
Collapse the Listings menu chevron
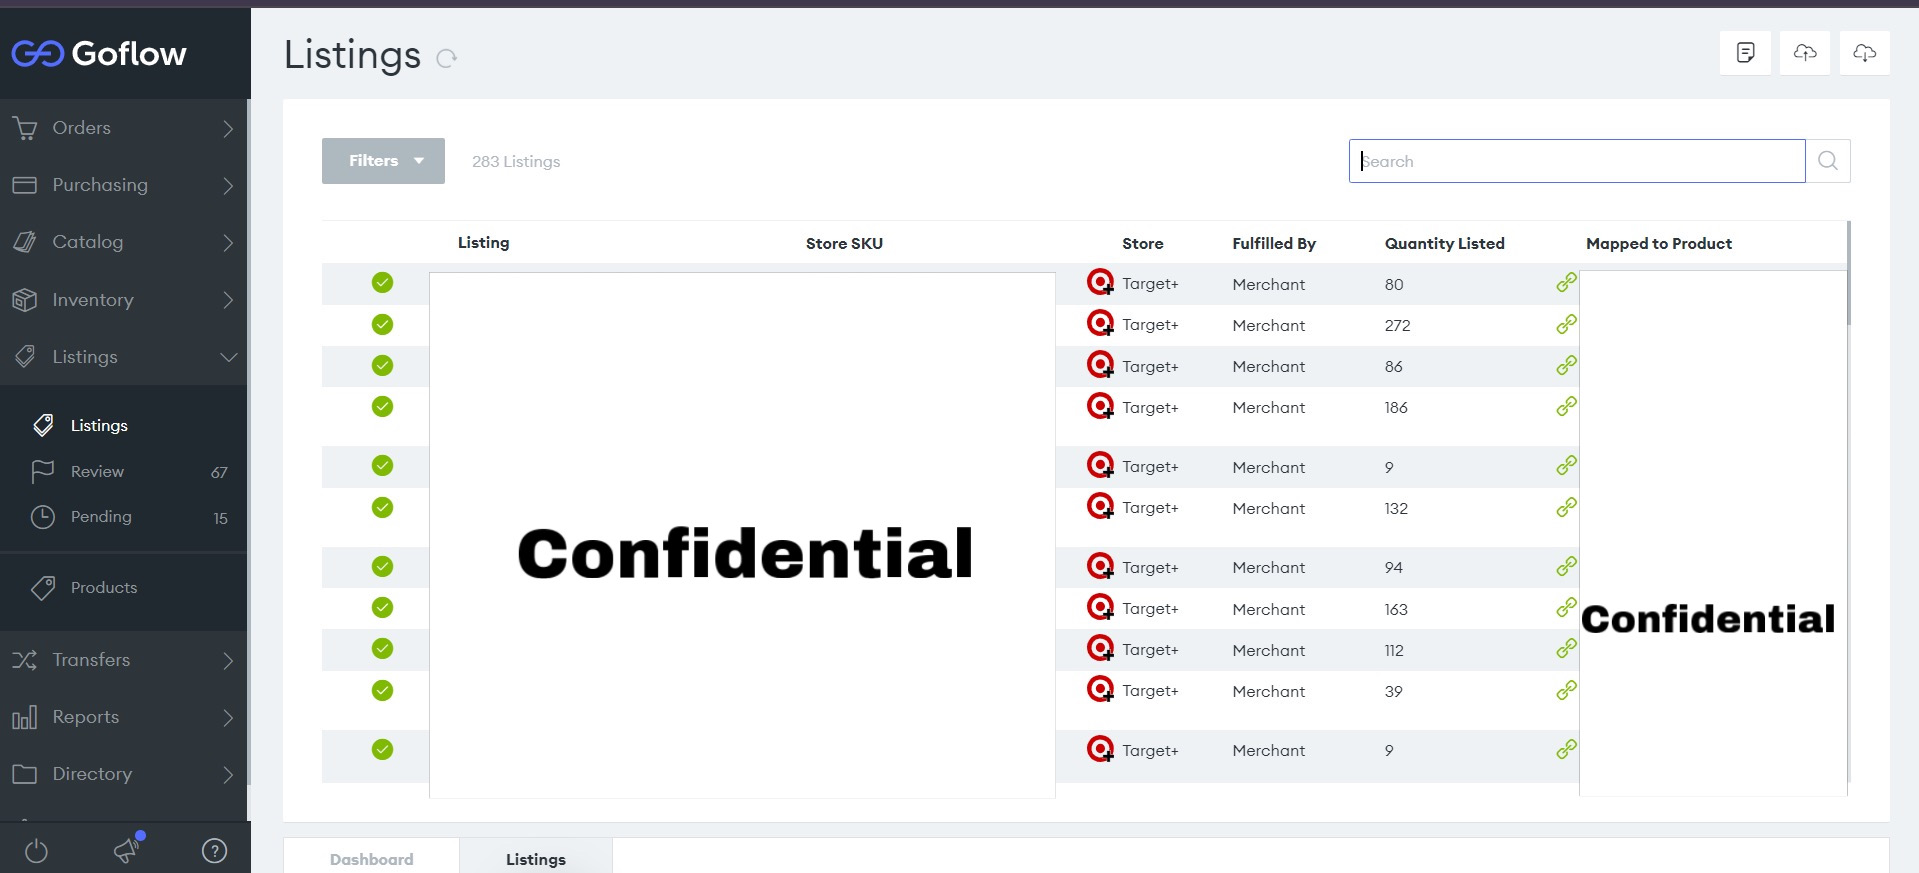pos(228,357)
